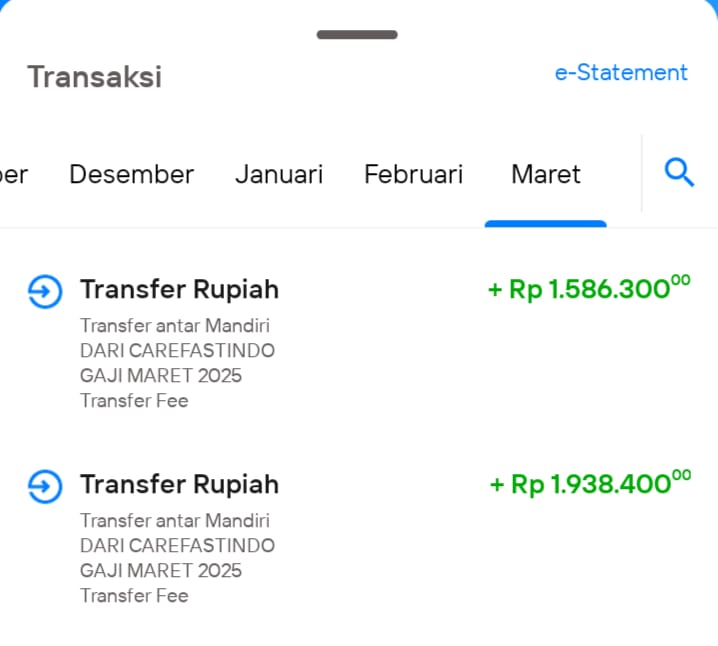Viewport: 718px width, 646px height.
Task: Open first Transfer Rupiah entry of Rp 1.586.300
Action: click(359, 342)
